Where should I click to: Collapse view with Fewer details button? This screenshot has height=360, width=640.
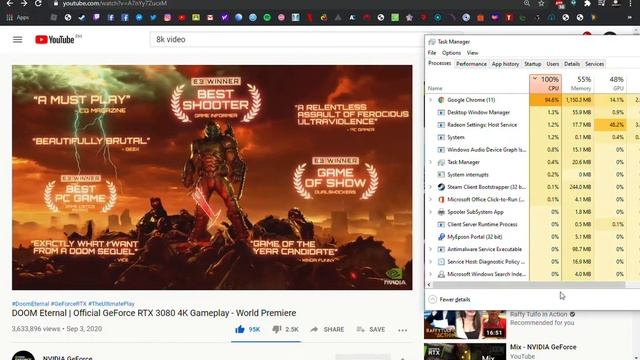pyautogui.click(x=449, y=300)
